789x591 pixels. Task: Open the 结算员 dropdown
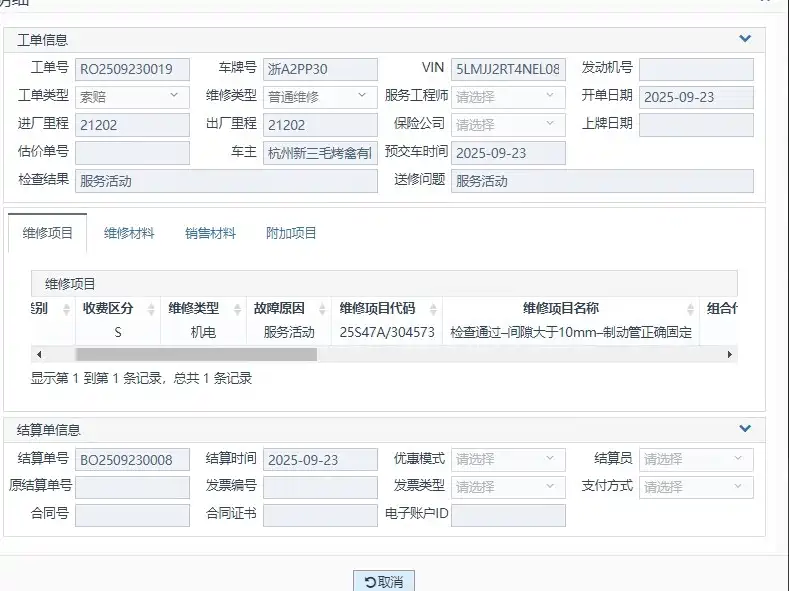point(696,459)
